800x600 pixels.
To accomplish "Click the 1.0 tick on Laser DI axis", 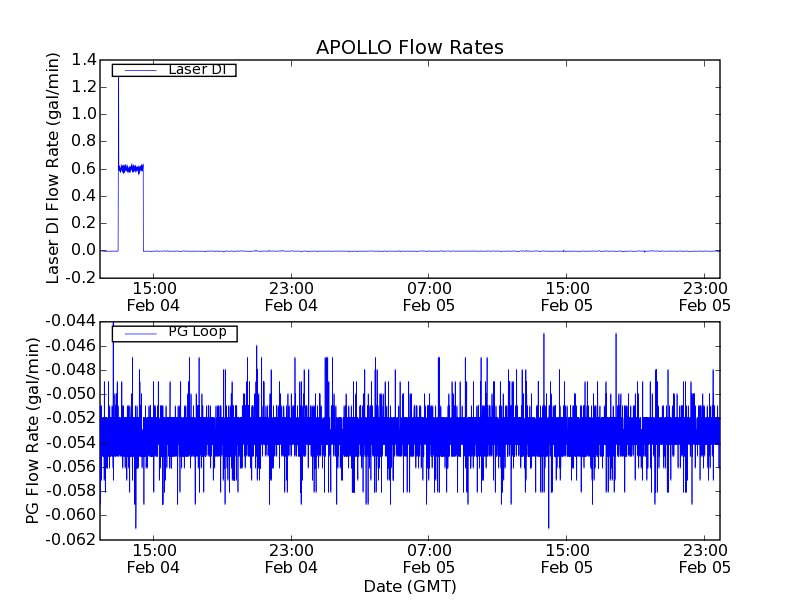I will point(83,114).
